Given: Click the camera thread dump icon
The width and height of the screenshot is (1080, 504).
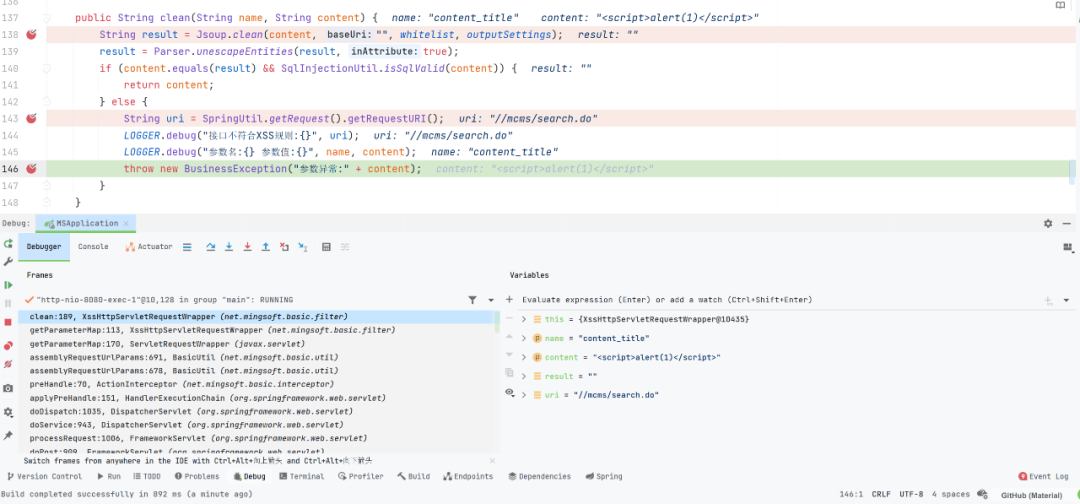Looking at the screenshot, I should click(8, 388).
